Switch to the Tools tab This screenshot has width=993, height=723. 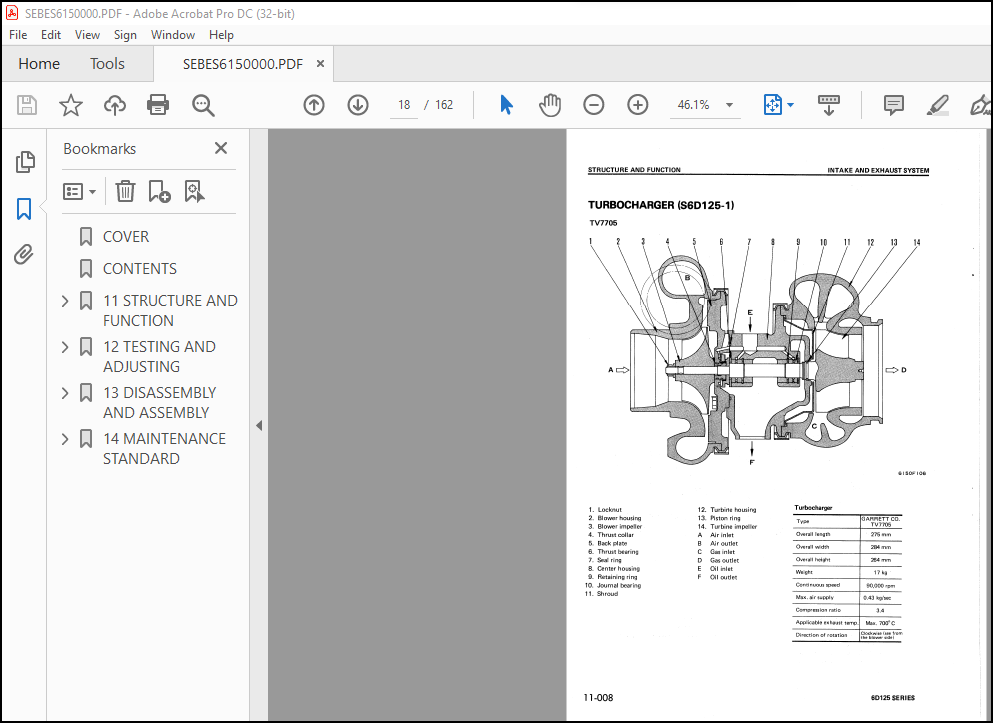click(107, 64)
